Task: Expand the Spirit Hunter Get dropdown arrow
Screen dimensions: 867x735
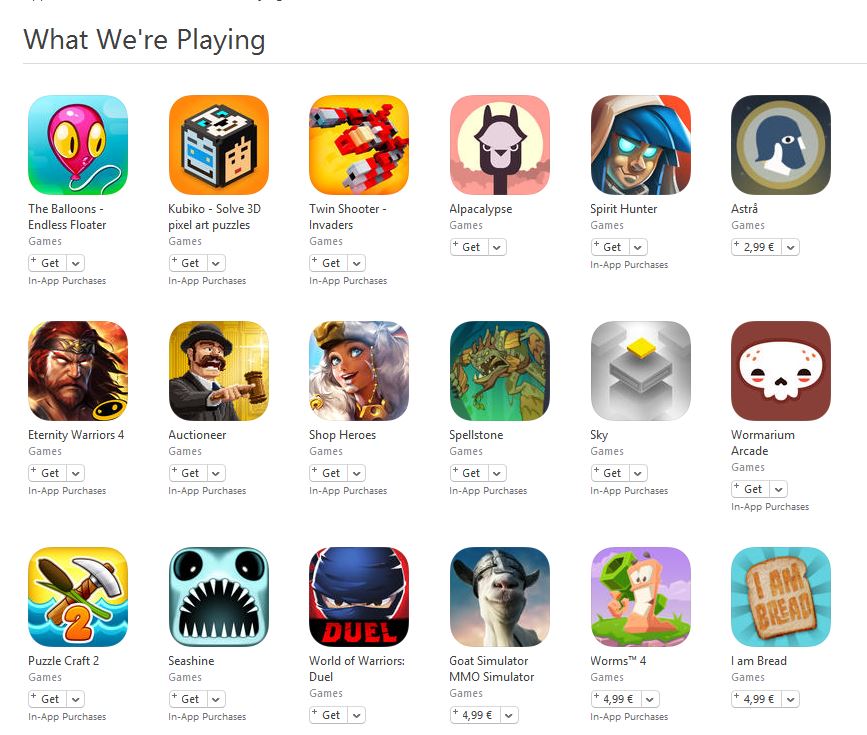Action: coord(638,247)
